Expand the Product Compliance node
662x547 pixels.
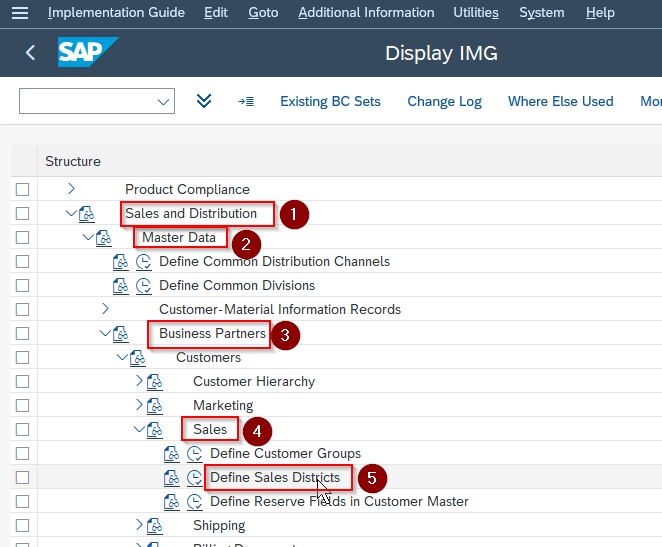71,189
